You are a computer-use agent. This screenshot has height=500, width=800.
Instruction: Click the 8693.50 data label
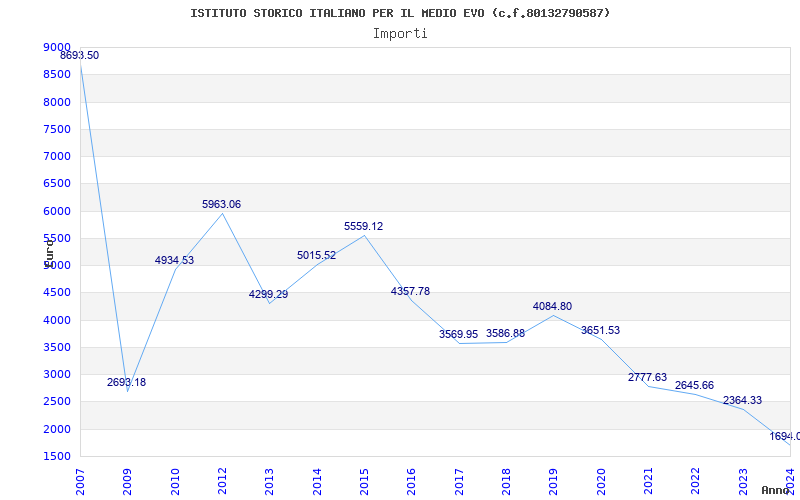[x=80, y=56]
